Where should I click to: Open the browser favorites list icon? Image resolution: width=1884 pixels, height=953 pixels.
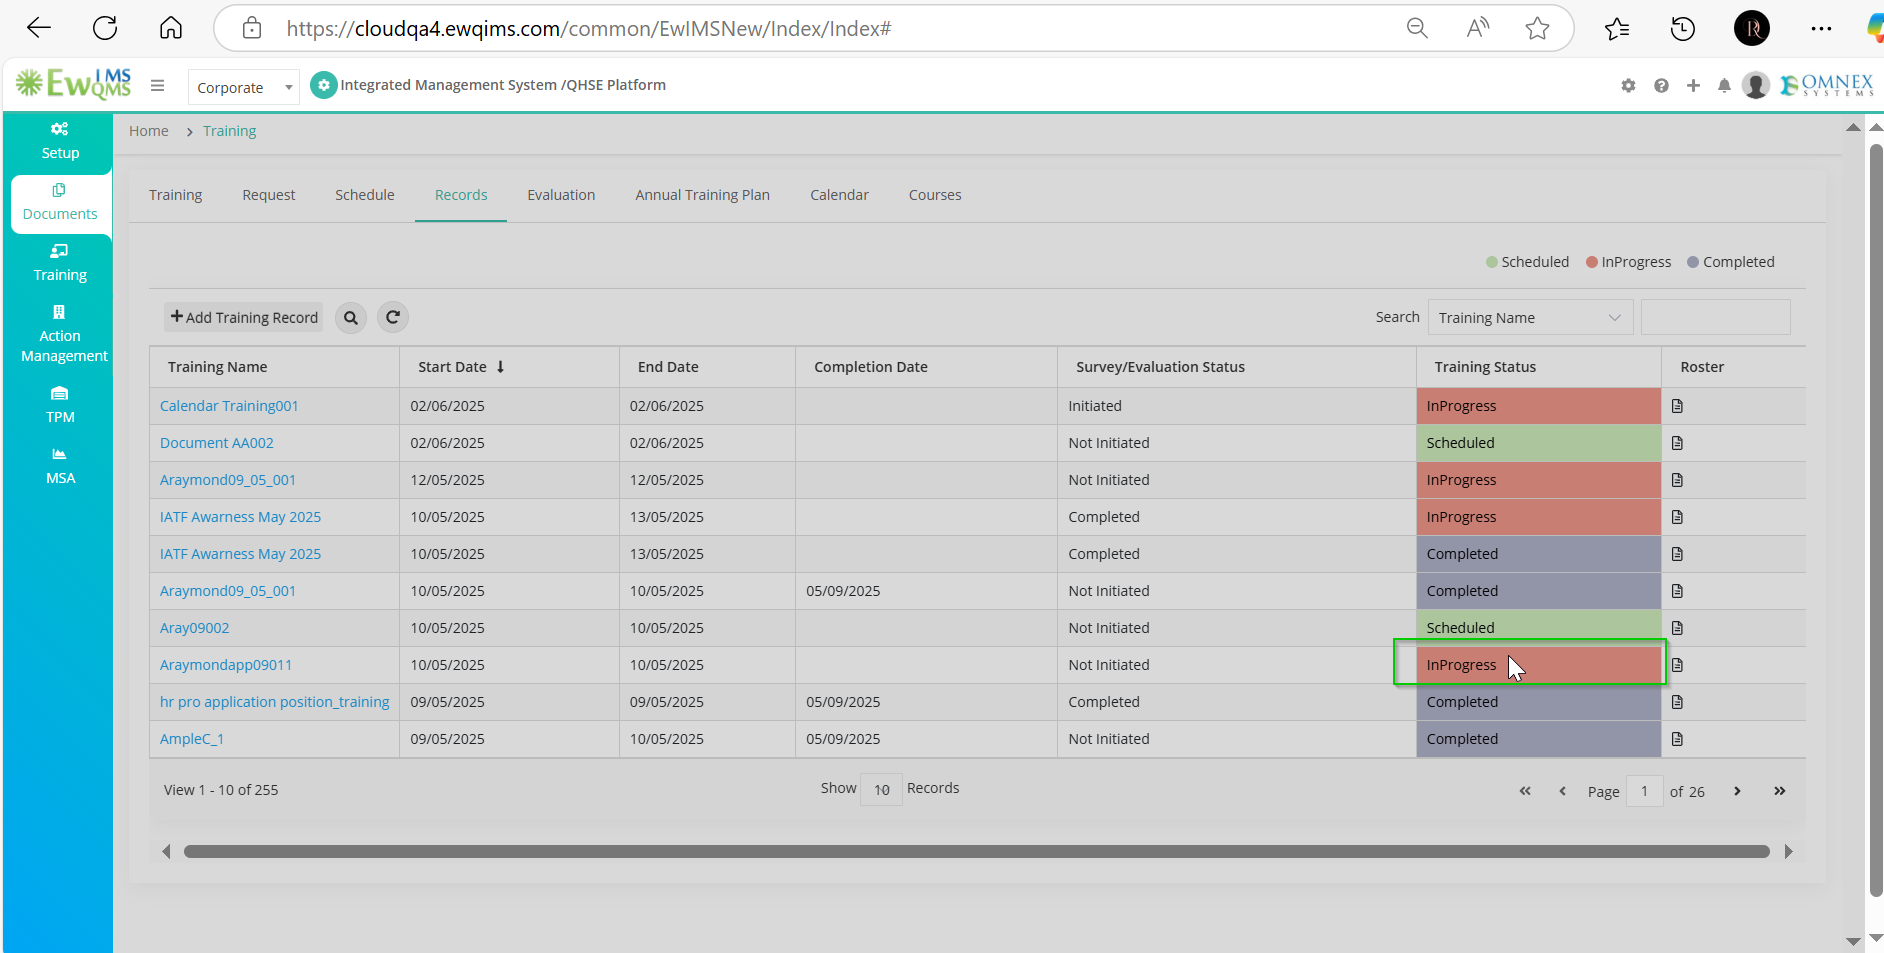point(1616,29)
